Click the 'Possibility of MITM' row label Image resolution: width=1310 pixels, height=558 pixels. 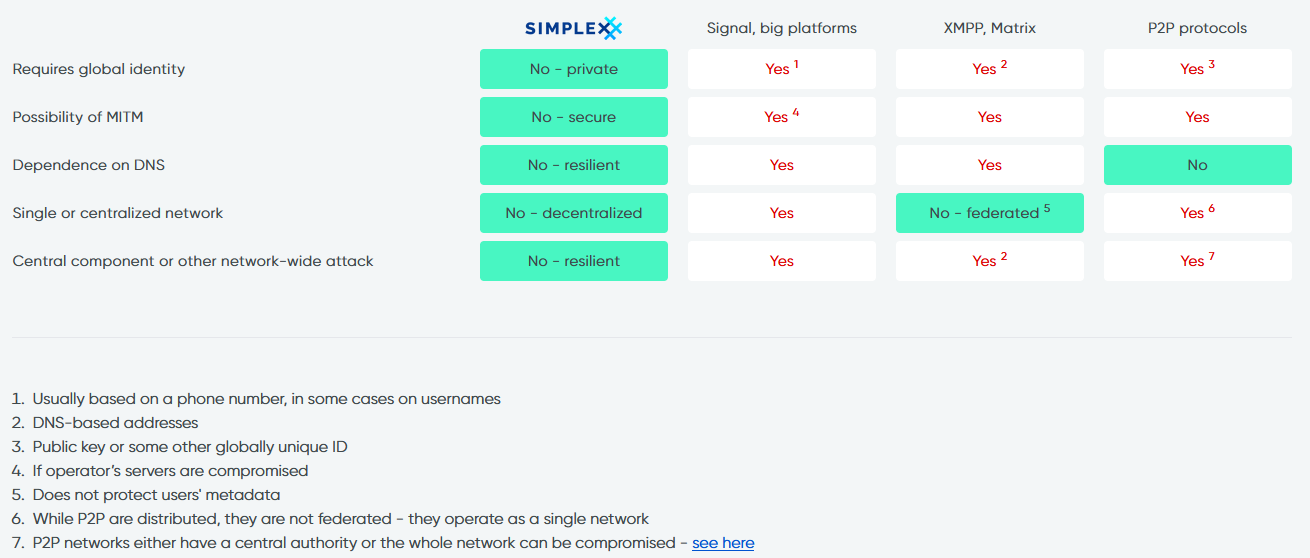[x=78, y=117]
